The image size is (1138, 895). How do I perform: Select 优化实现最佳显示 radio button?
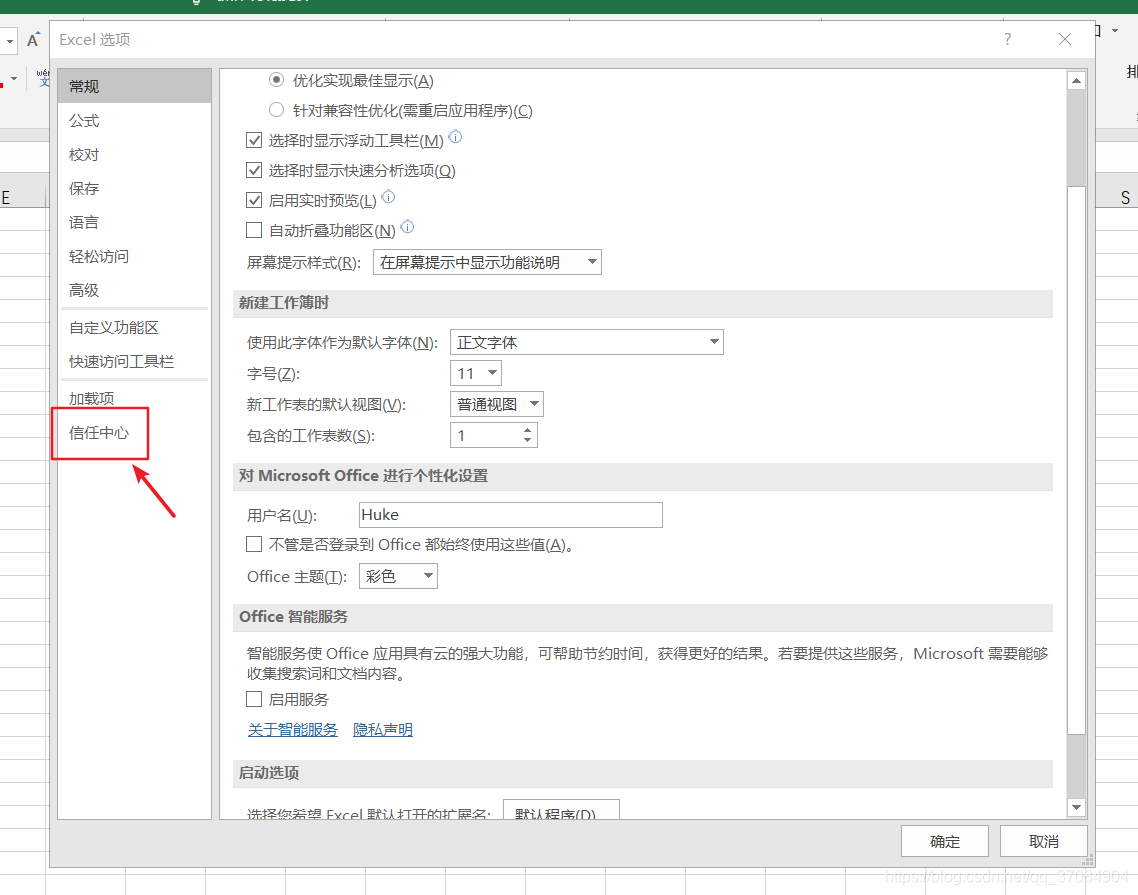(277, 80)
